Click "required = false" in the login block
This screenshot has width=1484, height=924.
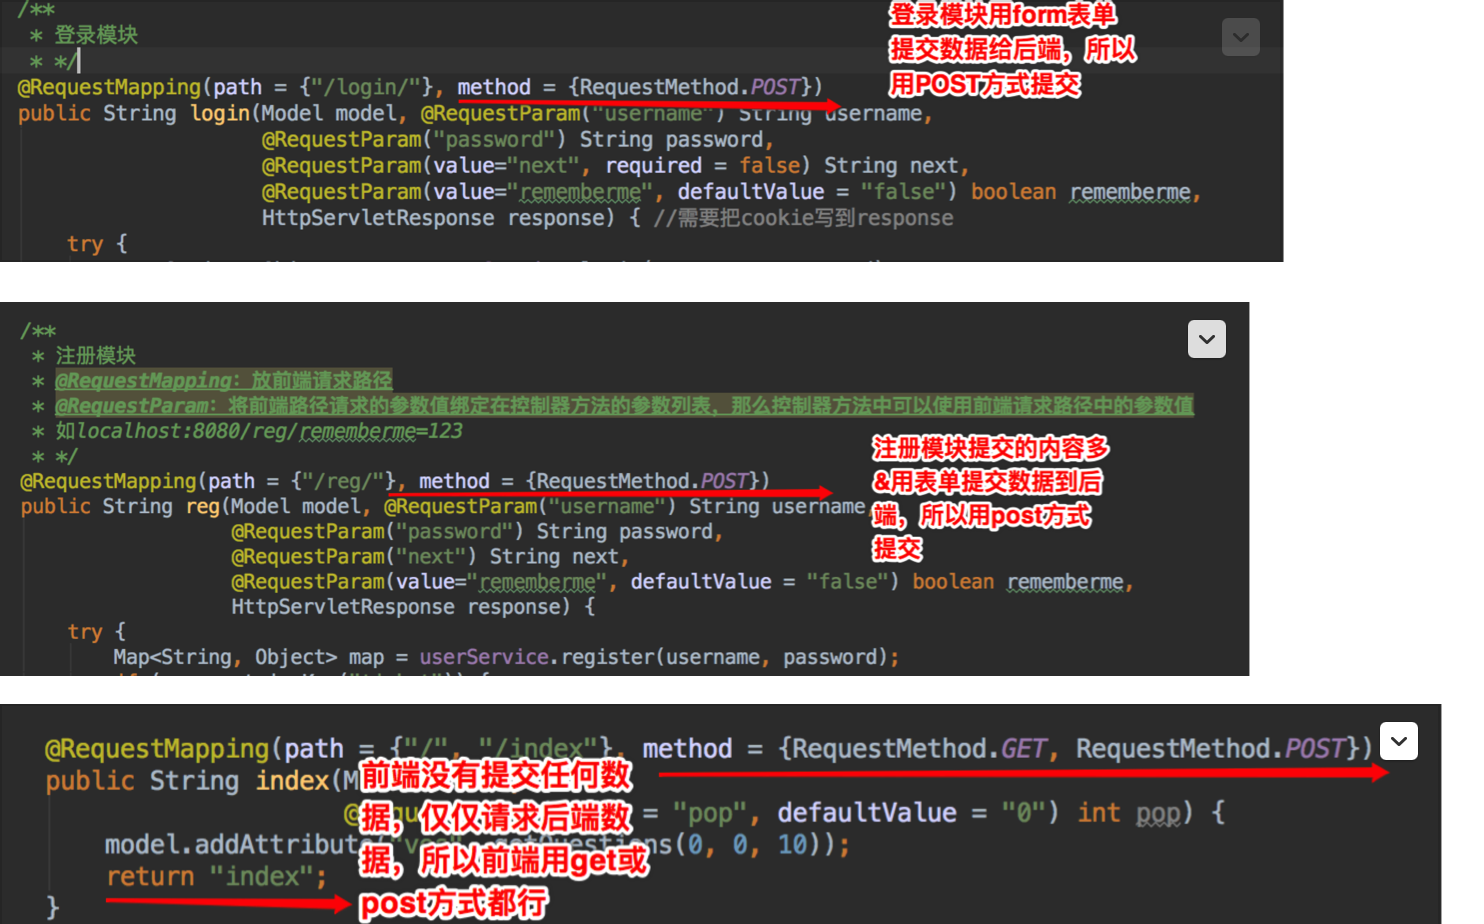(703, 165)
